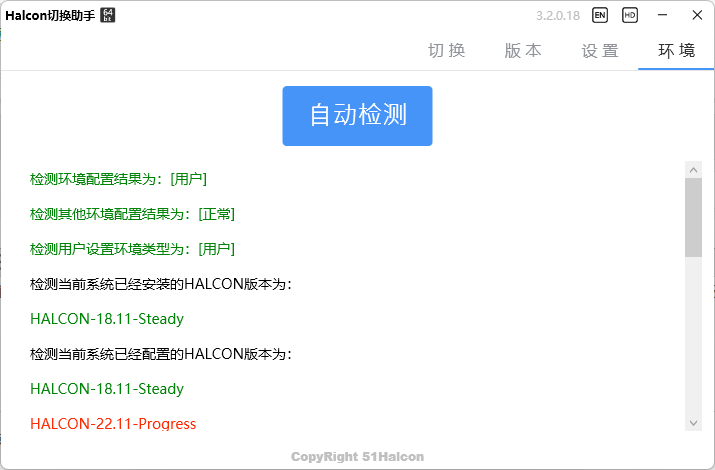Screen dimensions: 715x470
Task: Click the HALCON-18.11-Steady entry under configured versions
Action: coord(107,389)
